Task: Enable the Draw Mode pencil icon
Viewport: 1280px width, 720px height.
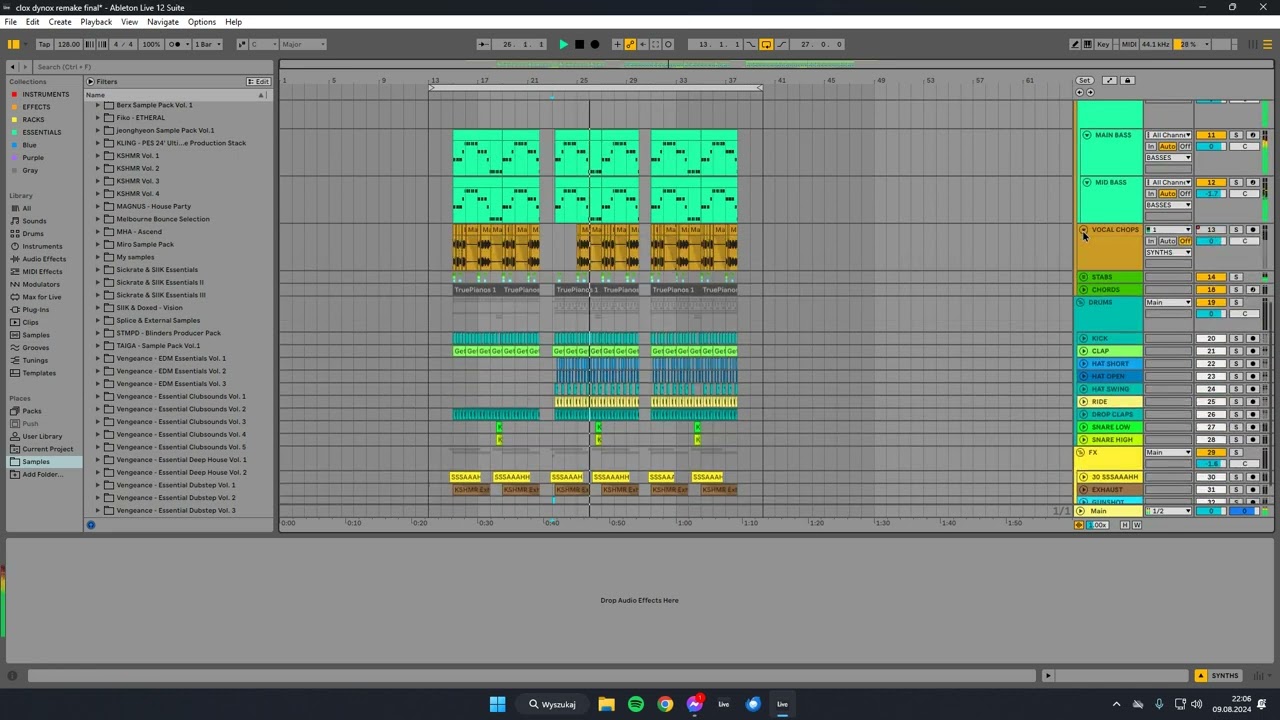Action: pyautogui.click(x=1075, y=44)
